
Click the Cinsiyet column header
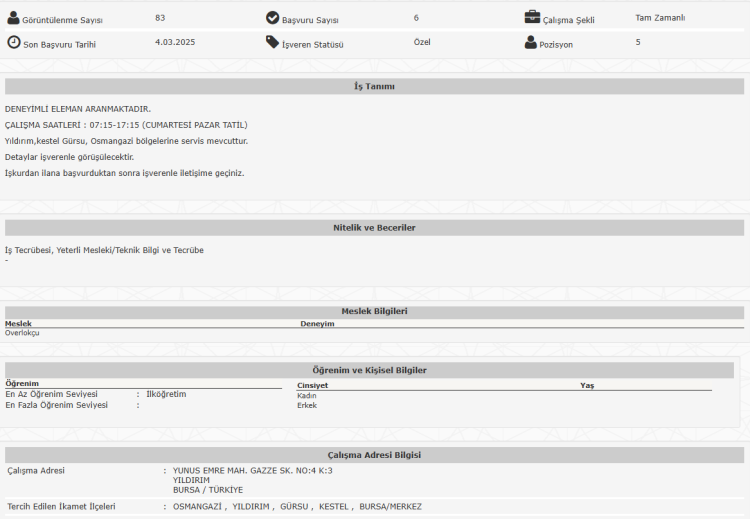click(312, 385)
